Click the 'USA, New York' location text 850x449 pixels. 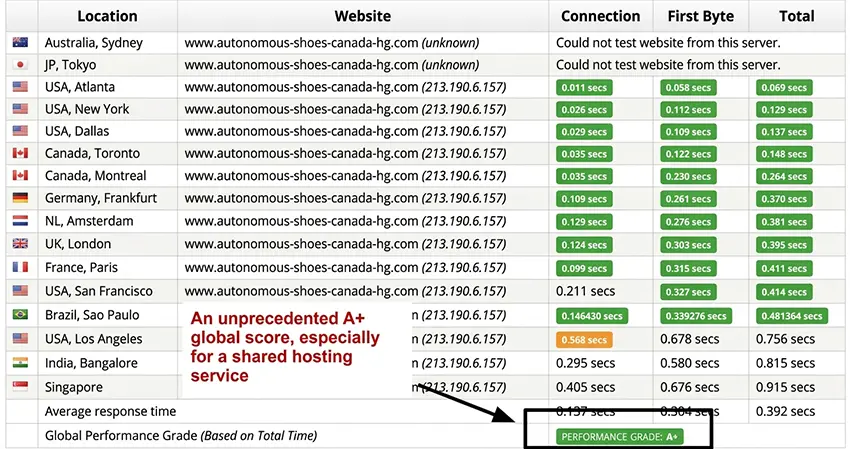87,109
